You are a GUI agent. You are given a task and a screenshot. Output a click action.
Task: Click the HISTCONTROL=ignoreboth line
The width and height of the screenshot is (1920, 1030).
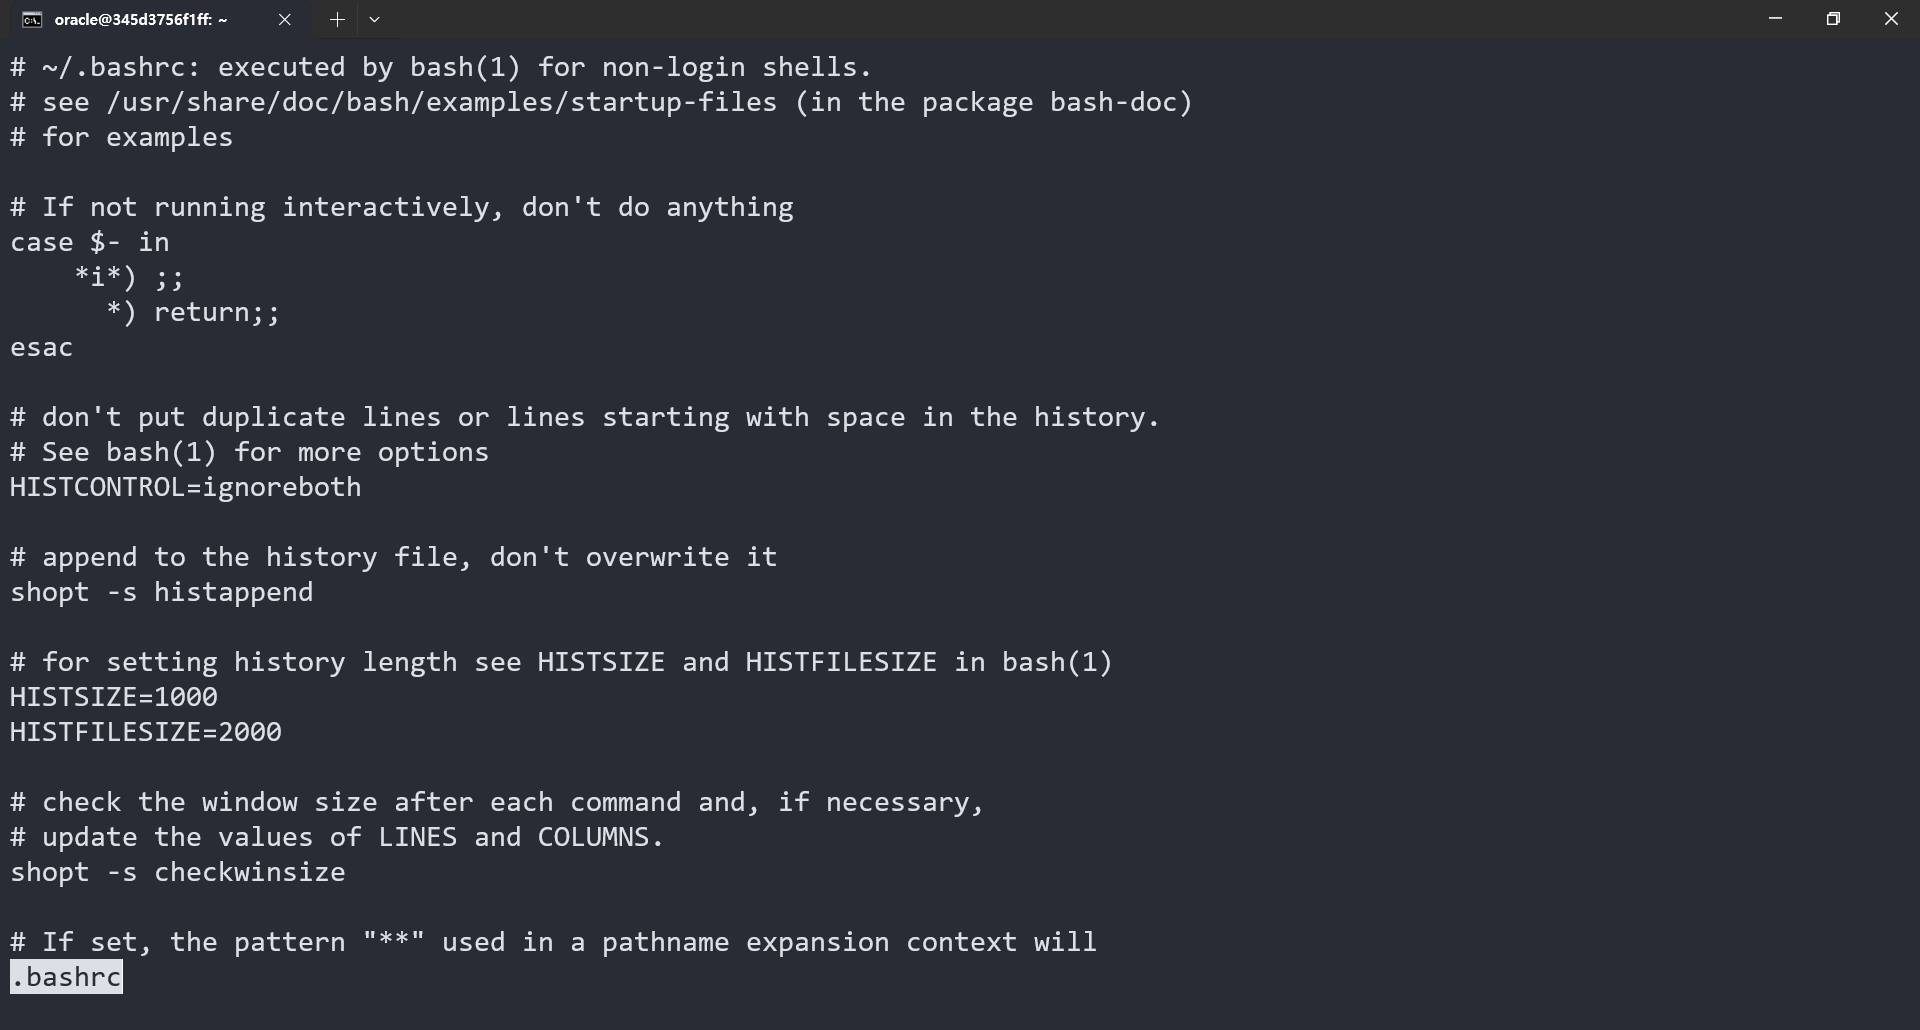pos(186,487)
